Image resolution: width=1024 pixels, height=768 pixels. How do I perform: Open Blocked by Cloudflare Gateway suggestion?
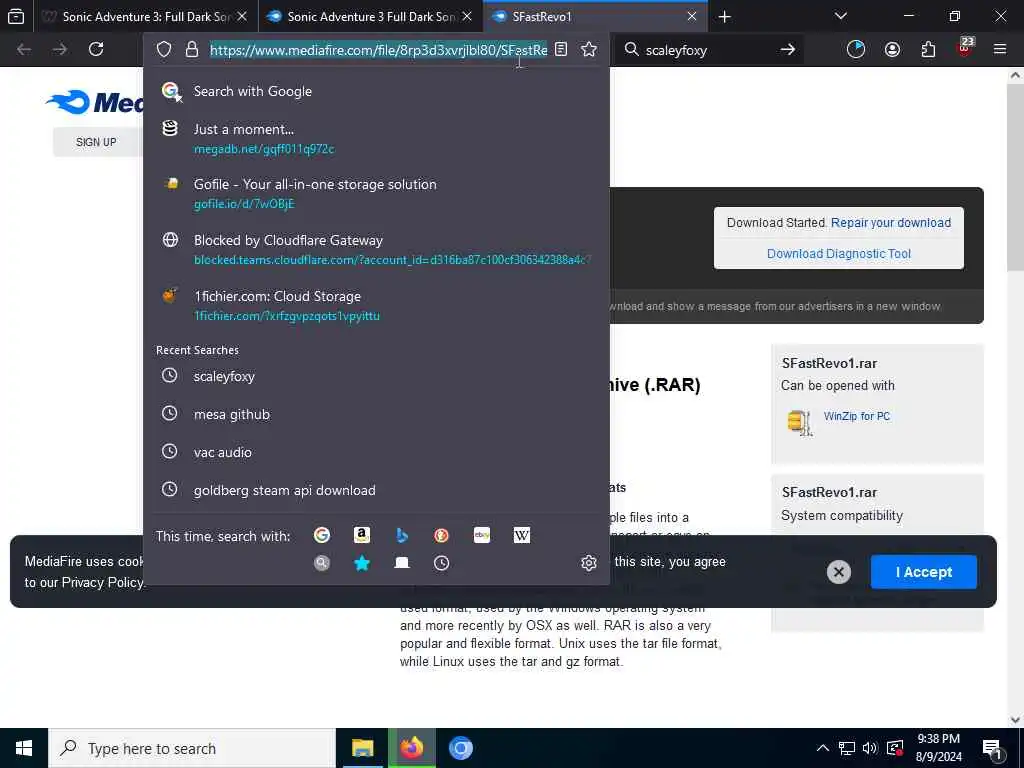pos(376,249)
